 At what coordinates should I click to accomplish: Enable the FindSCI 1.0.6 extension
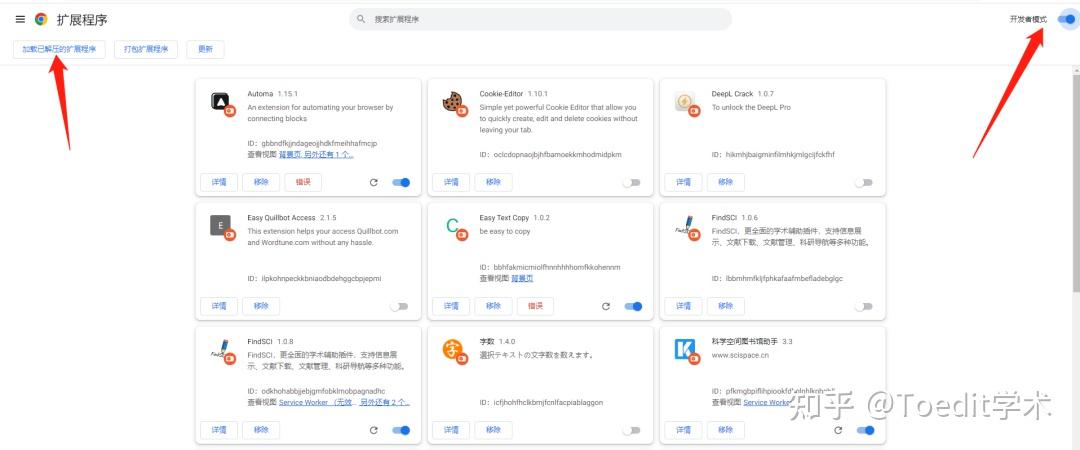pos(863,307)
